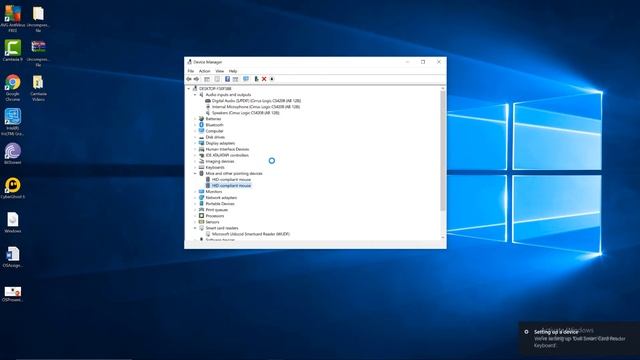Select the Computer category label
This screenshot has width=640, height=360.
click(x=214, y=131)
